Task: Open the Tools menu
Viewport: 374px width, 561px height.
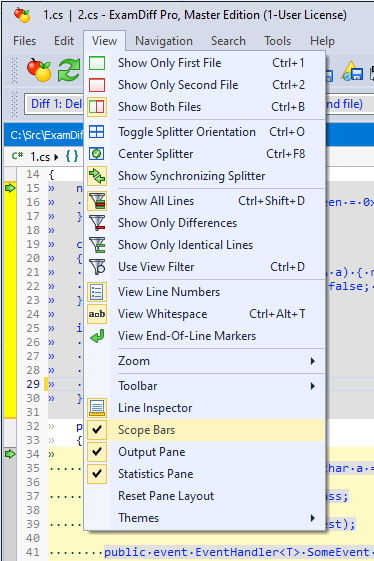Action: point(277,41)
